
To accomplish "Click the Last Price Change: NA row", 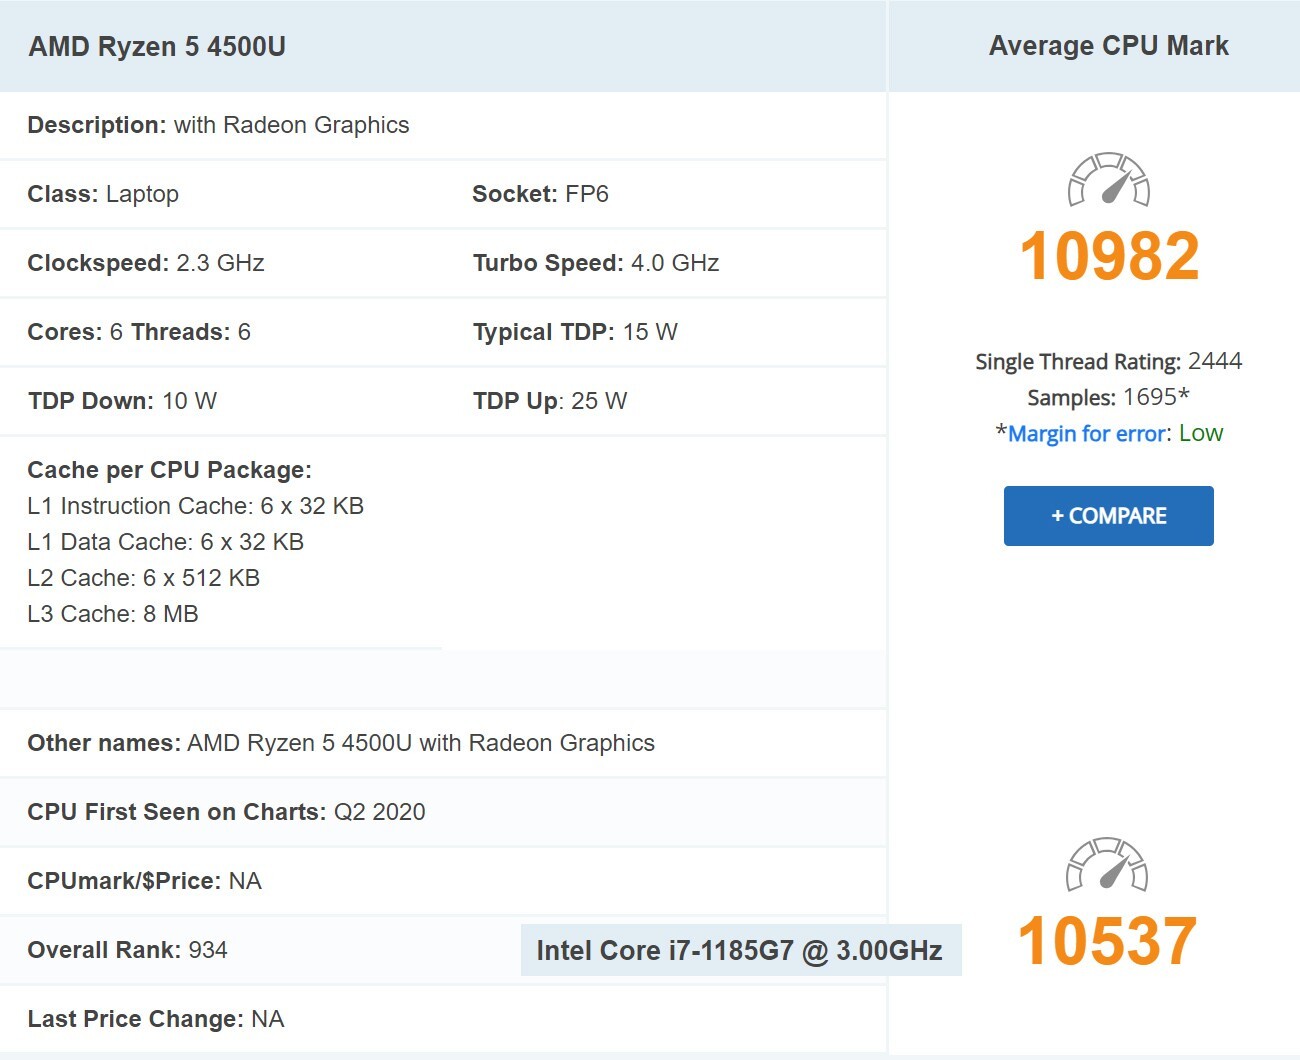I will click(x=443, y=1019).
